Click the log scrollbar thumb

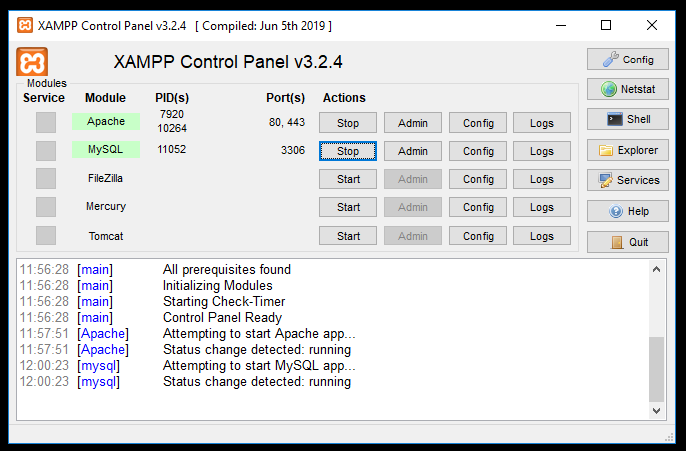pyautogui.click(x=656, y=369)
